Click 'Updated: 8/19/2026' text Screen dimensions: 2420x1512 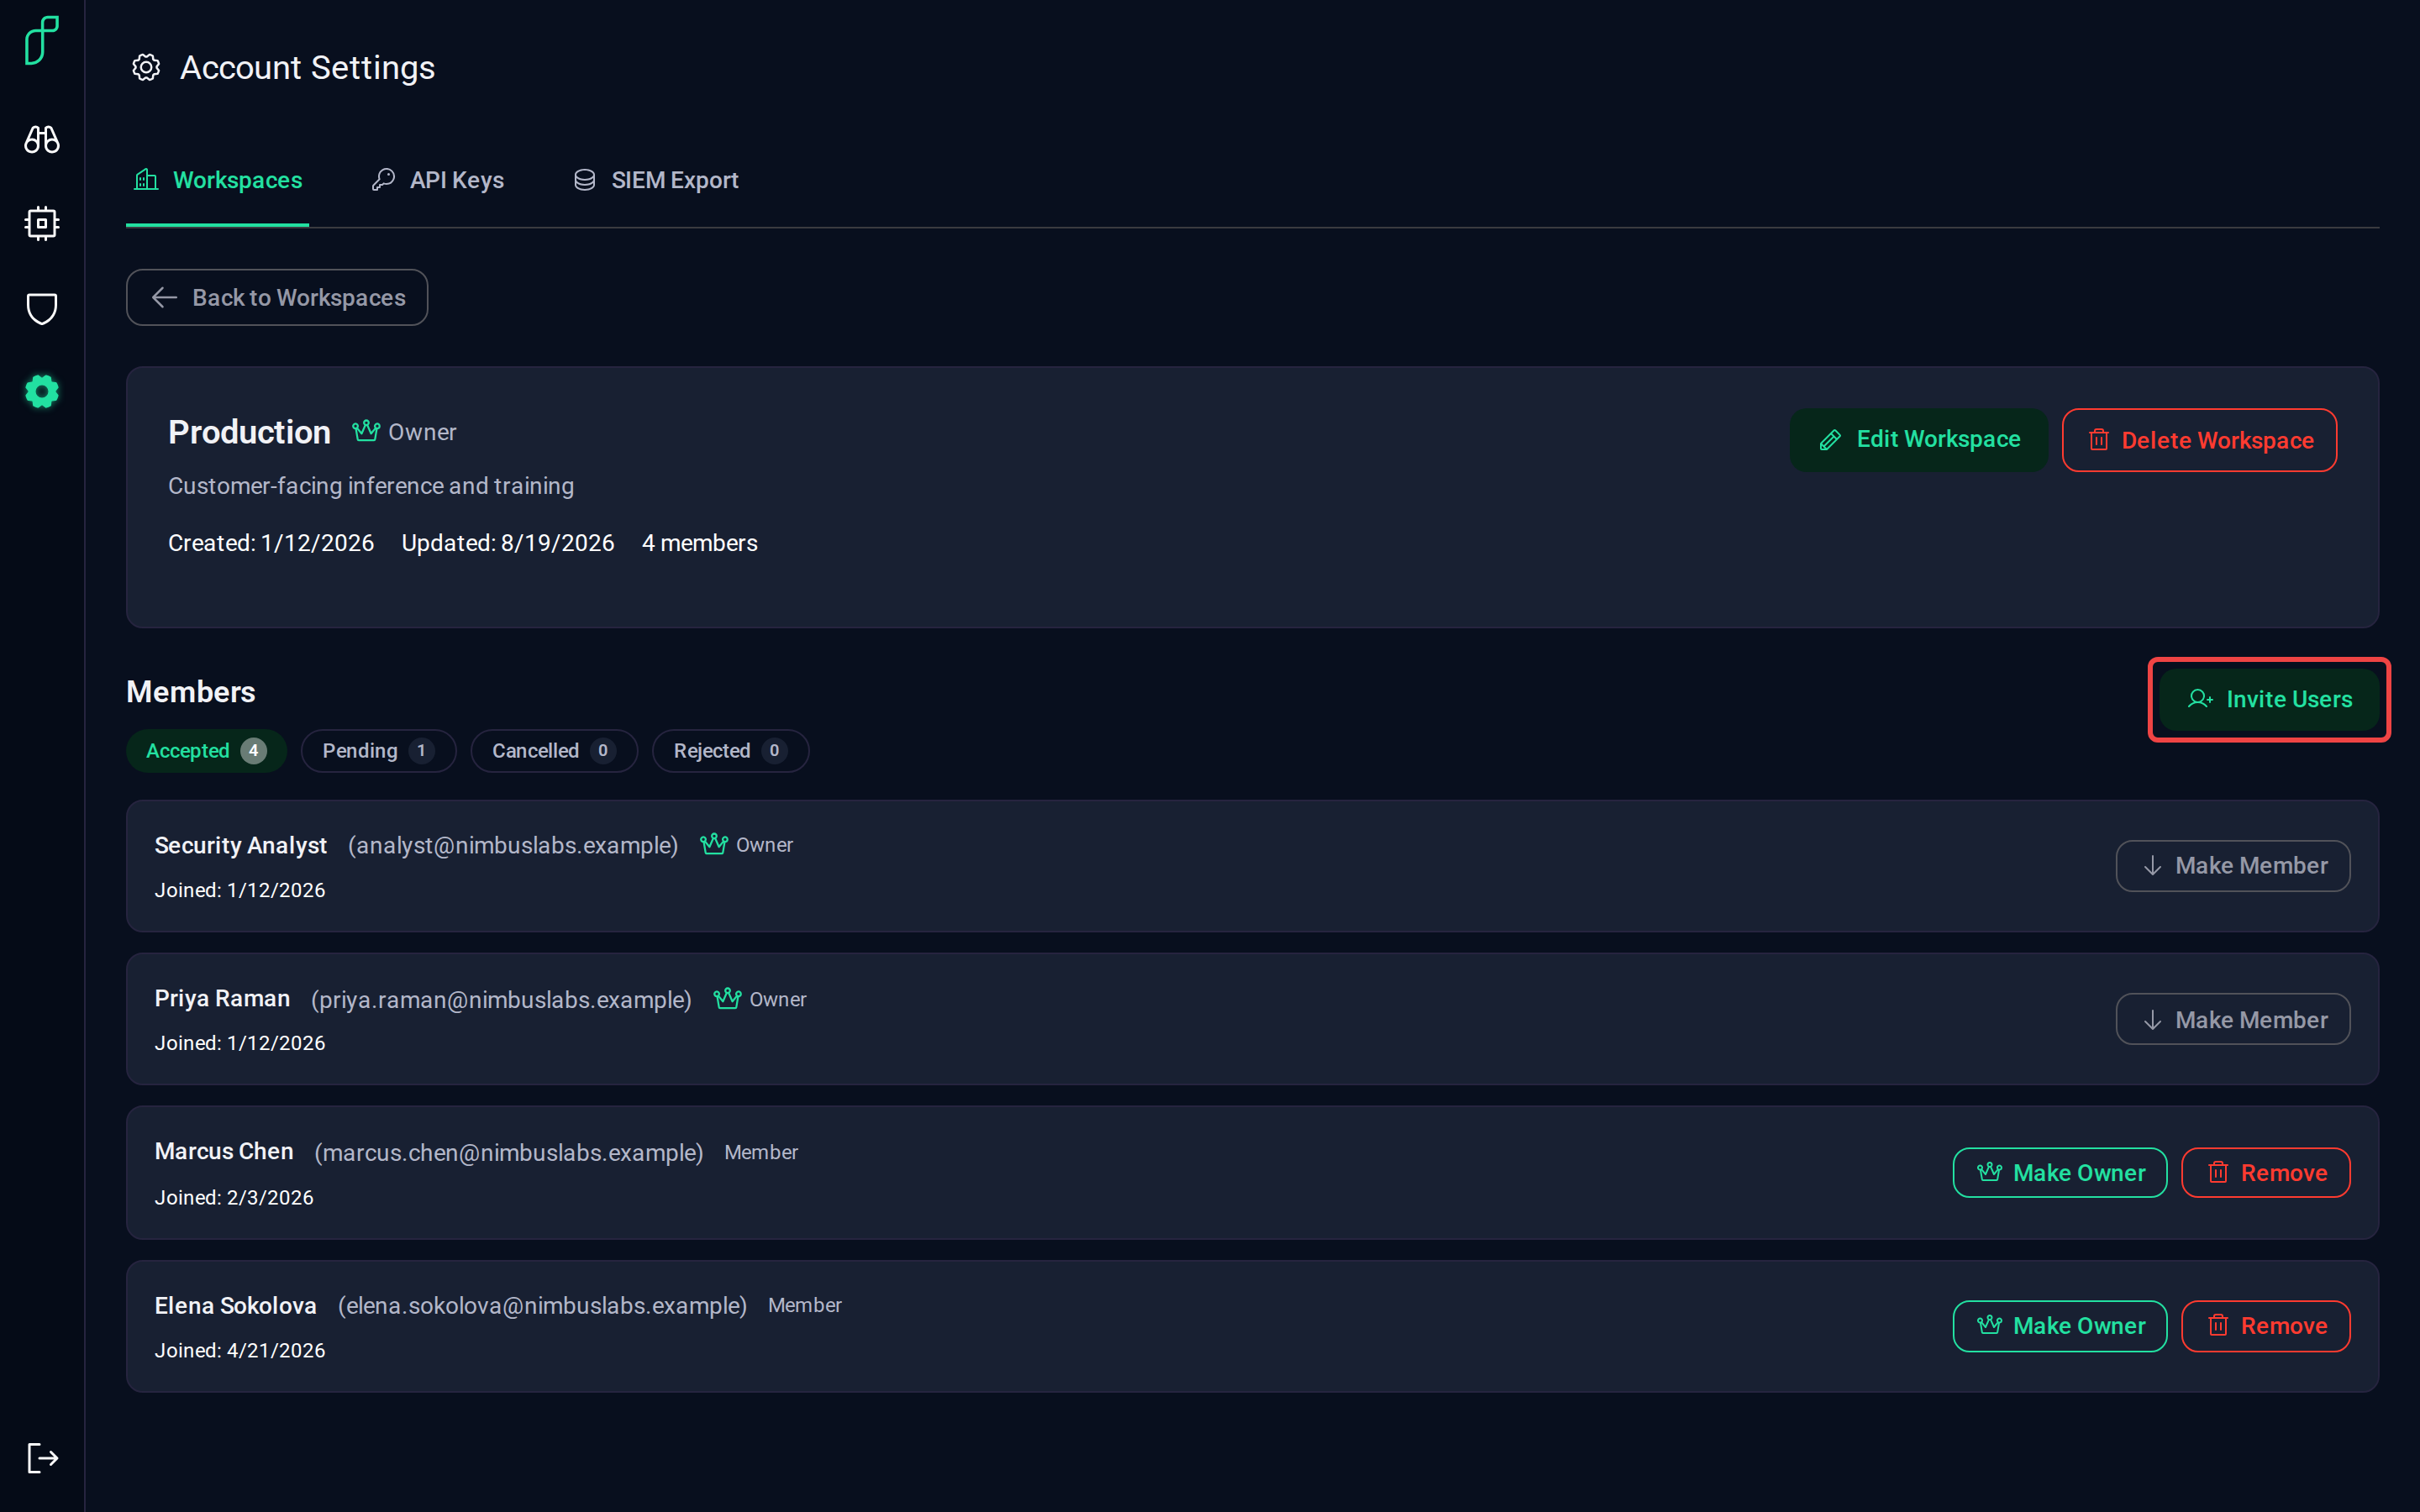coord(508,543)
